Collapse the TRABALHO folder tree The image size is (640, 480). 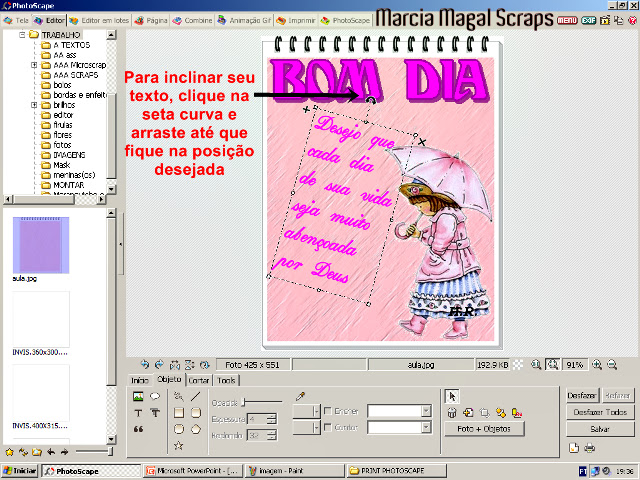(x=22, y=35)
